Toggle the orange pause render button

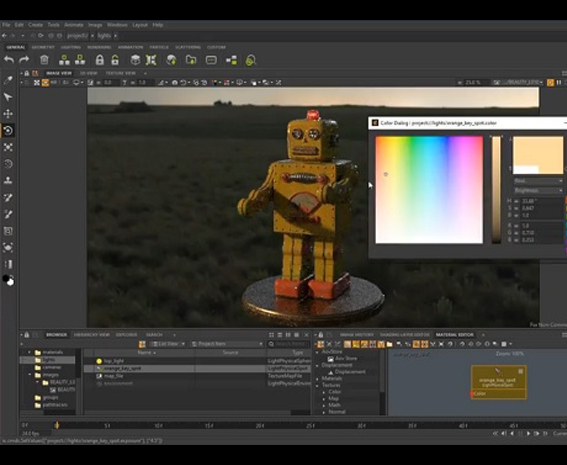pos(550,83)
